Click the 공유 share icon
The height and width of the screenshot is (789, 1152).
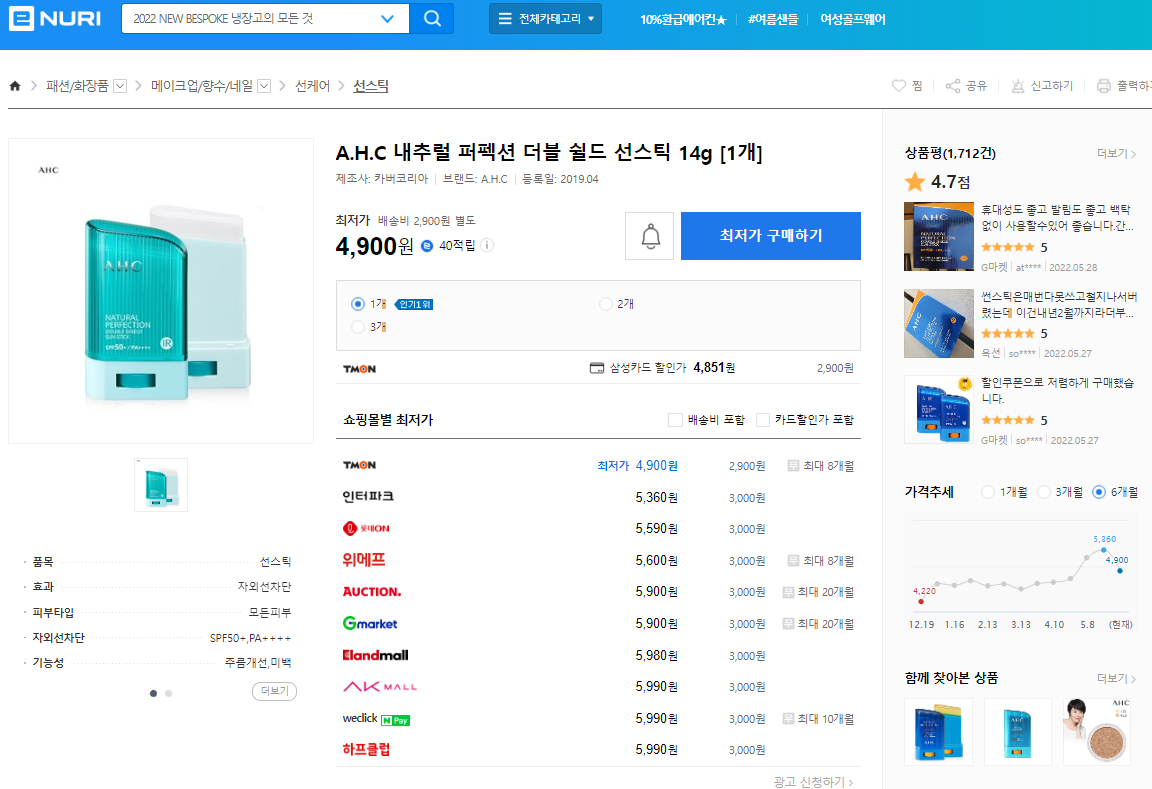click(953, 86)
